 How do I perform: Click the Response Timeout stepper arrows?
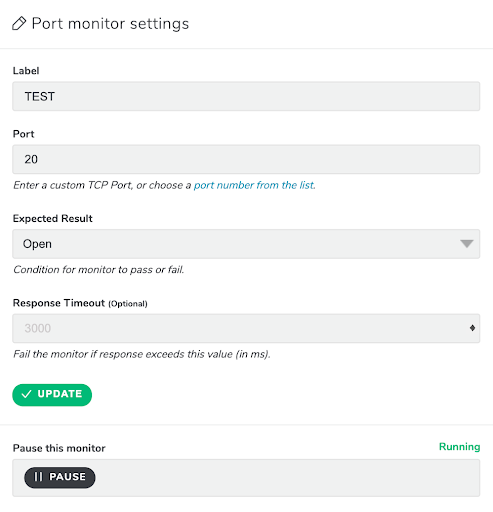(472, 328)
